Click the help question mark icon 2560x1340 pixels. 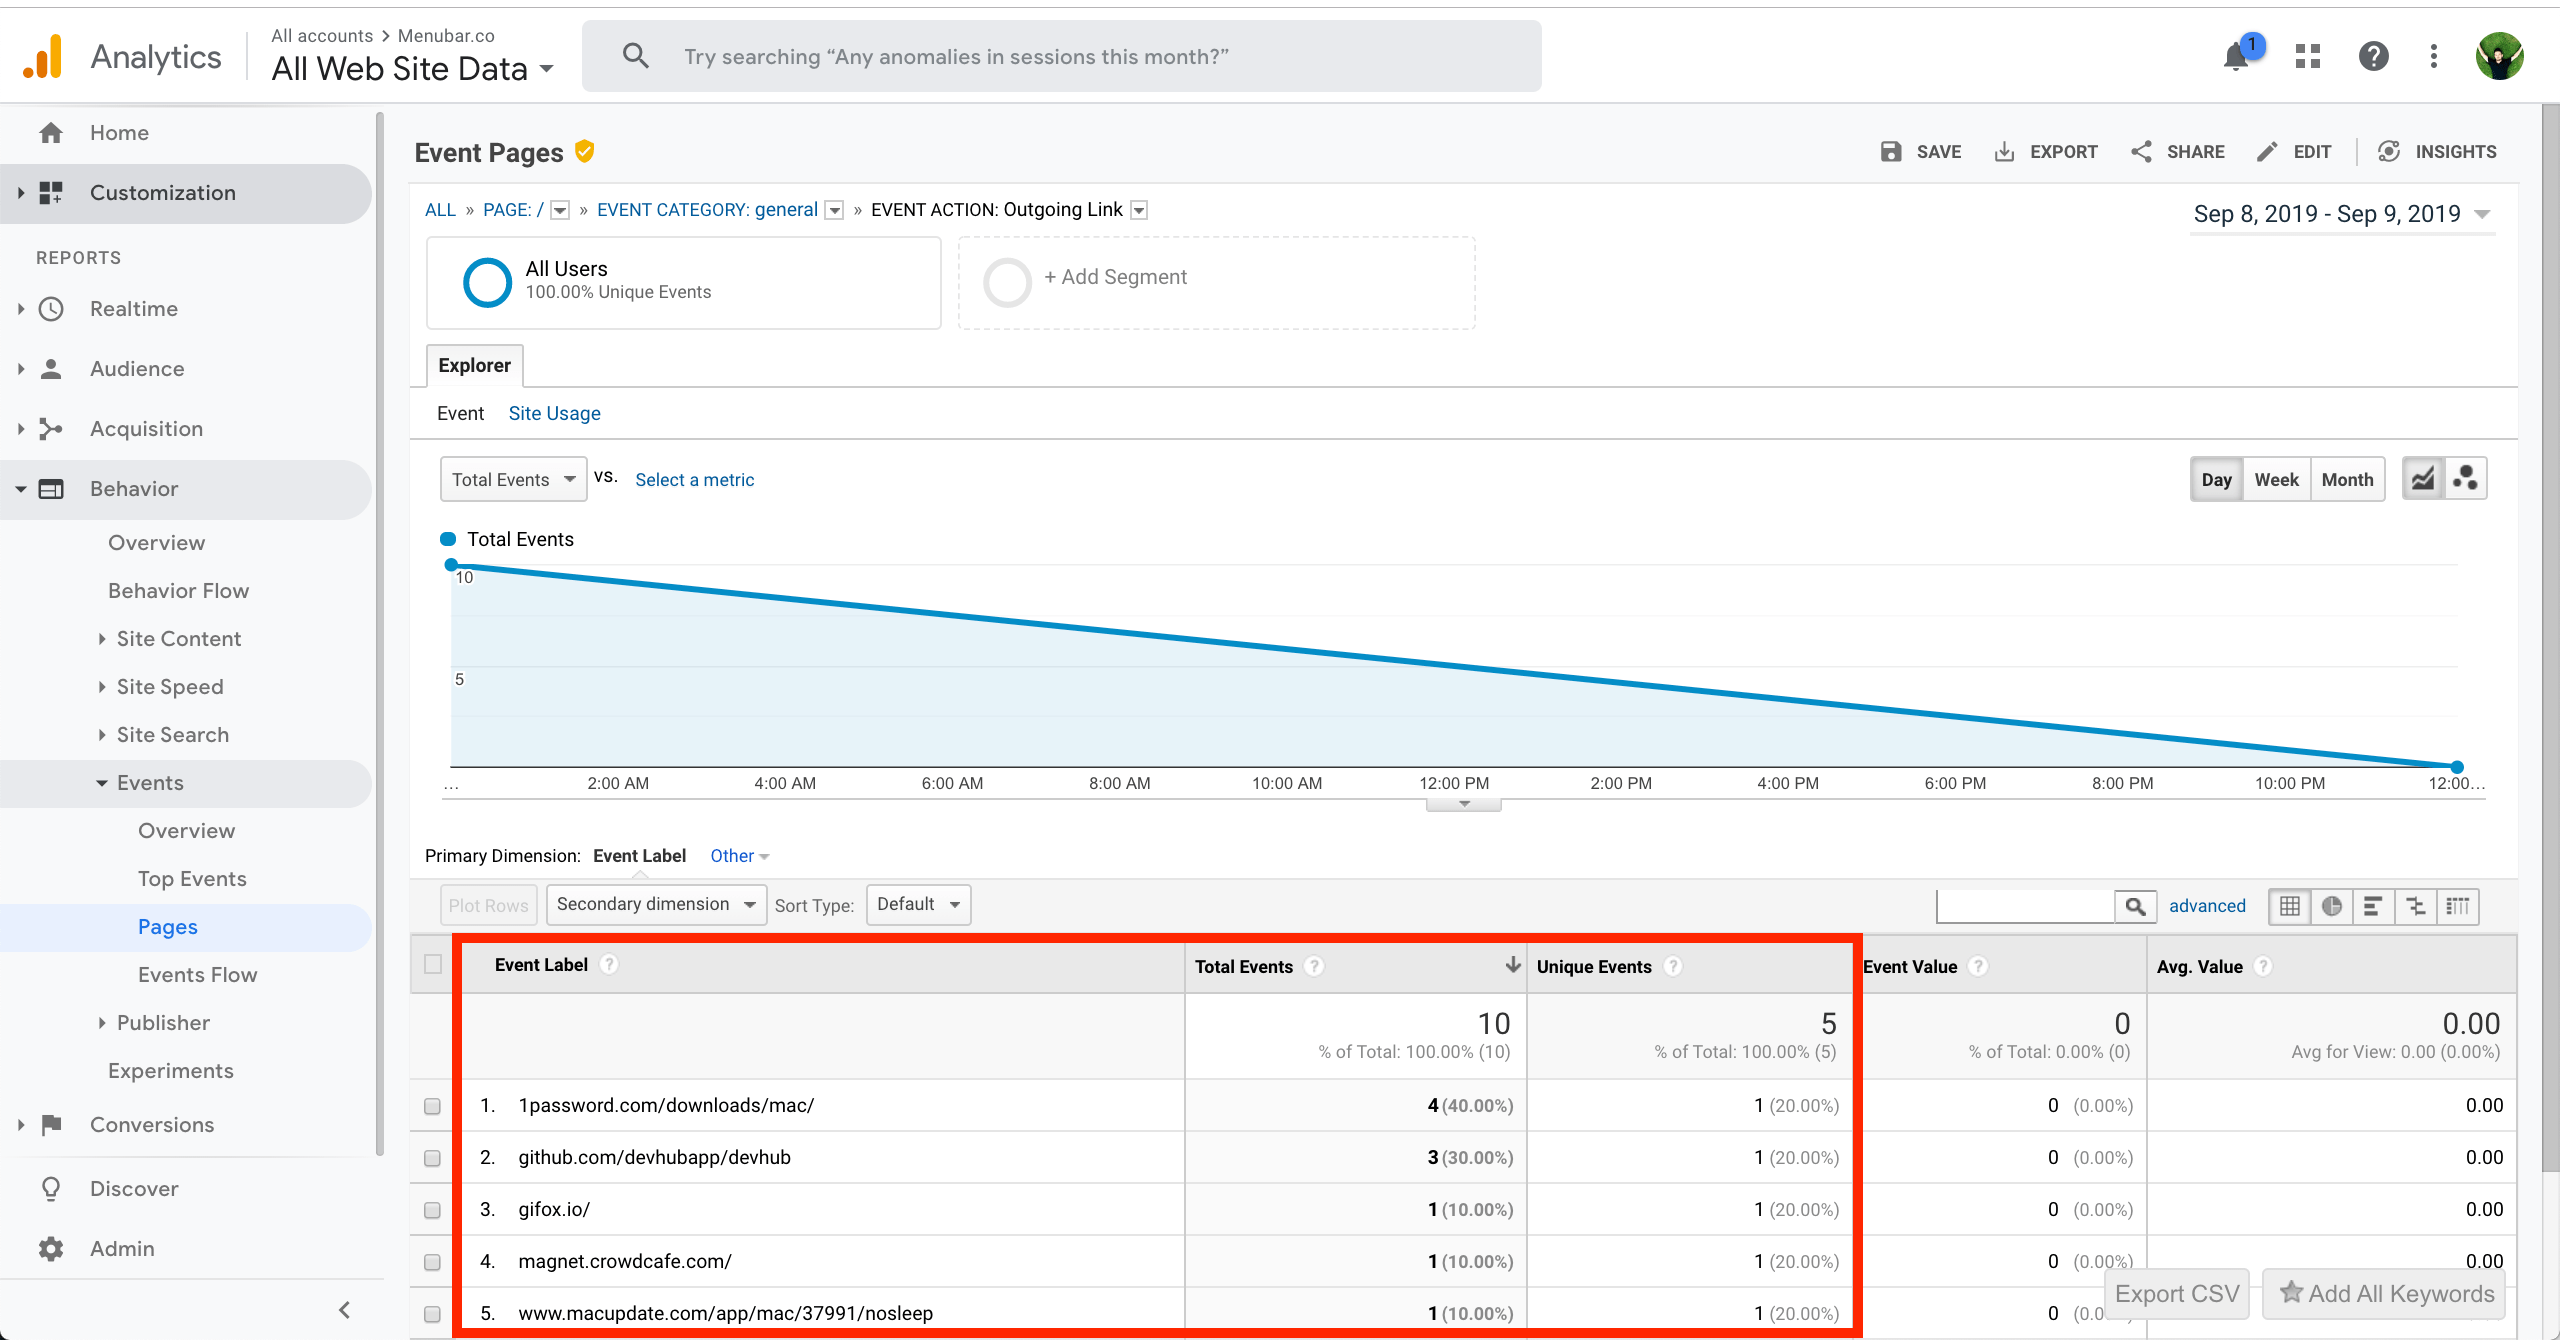pyautogui.click(x=2373, y=57)
